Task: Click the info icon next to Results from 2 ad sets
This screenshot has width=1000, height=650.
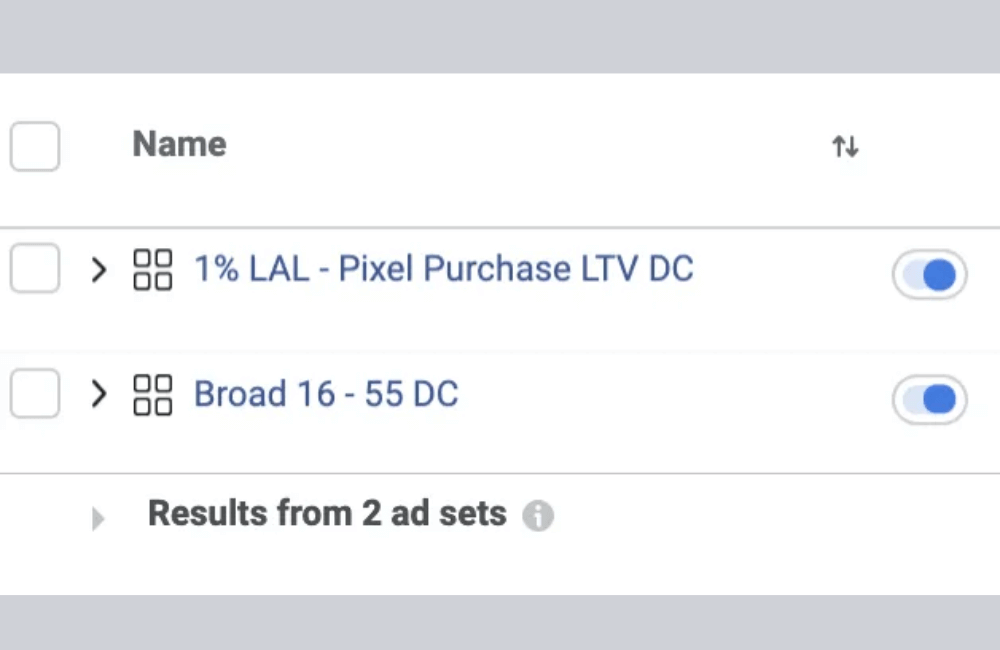Action: 538,516
